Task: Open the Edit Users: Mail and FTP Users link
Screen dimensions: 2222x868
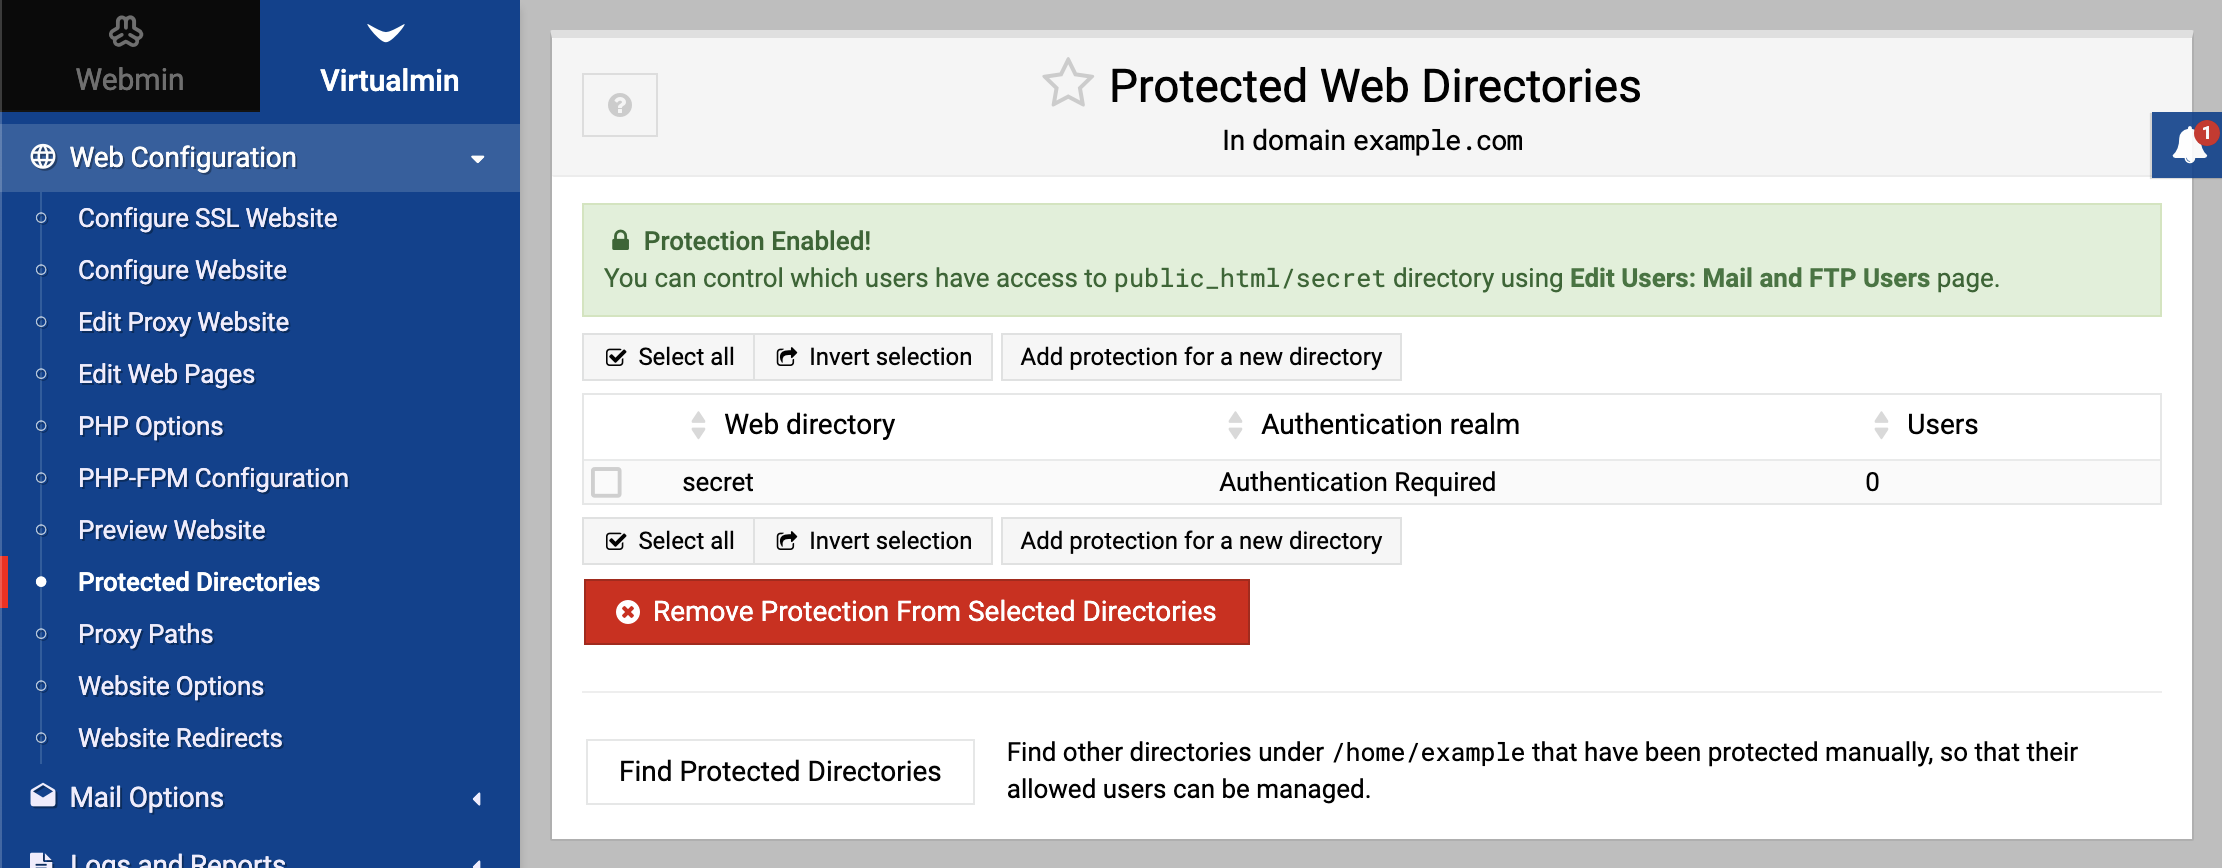Action: [1749, 278]
